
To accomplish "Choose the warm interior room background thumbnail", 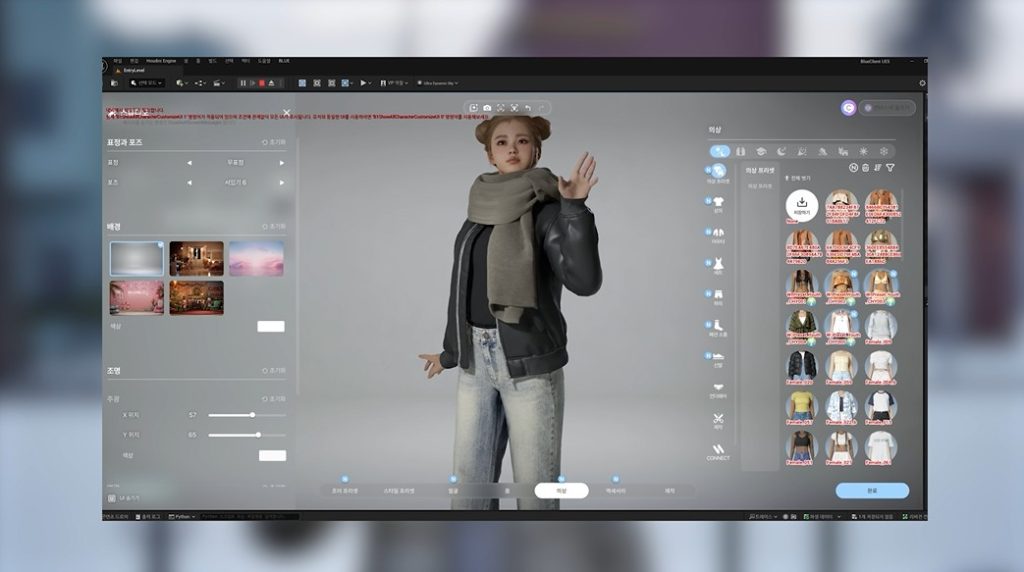I will point(197,259).
